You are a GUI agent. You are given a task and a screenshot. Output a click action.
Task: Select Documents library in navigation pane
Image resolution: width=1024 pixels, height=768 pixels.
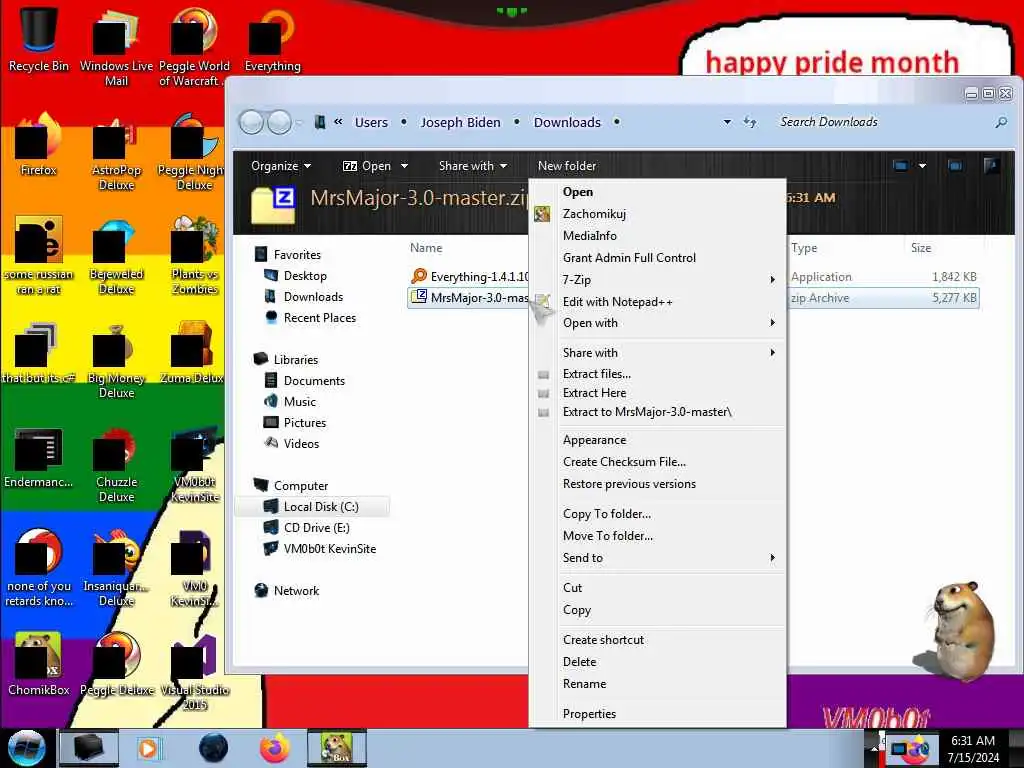pos(313,381)
